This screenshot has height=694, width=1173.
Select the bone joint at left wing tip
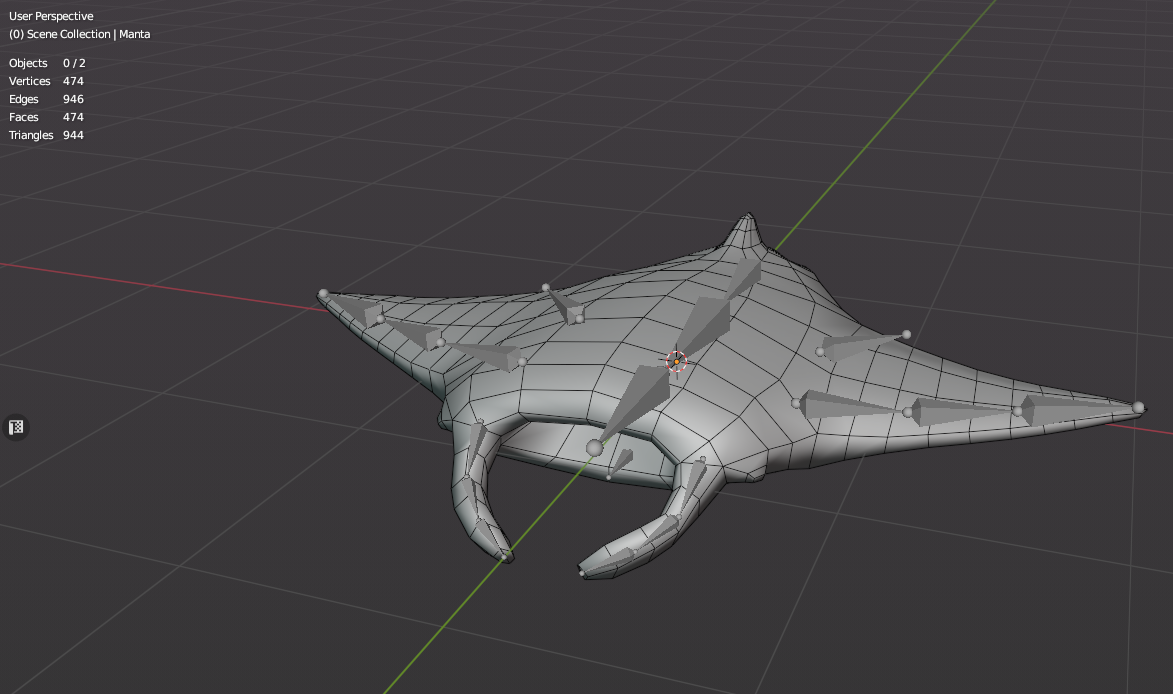click(323, 294)
